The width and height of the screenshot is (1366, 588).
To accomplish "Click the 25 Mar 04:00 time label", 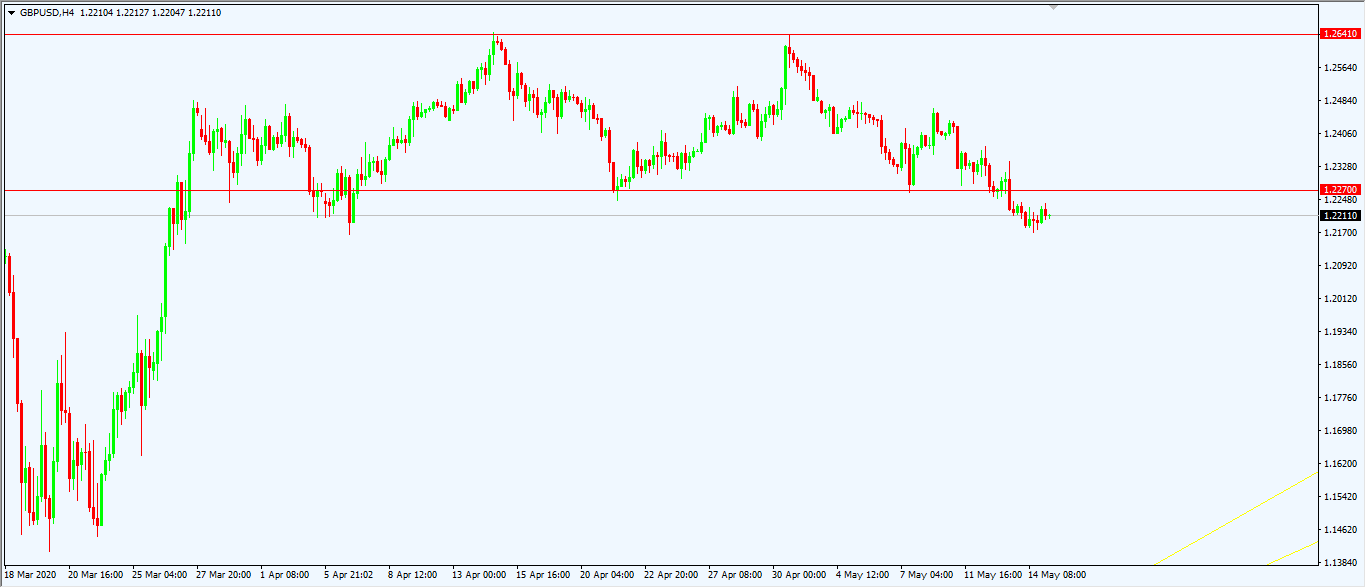I will click(160, 575).
